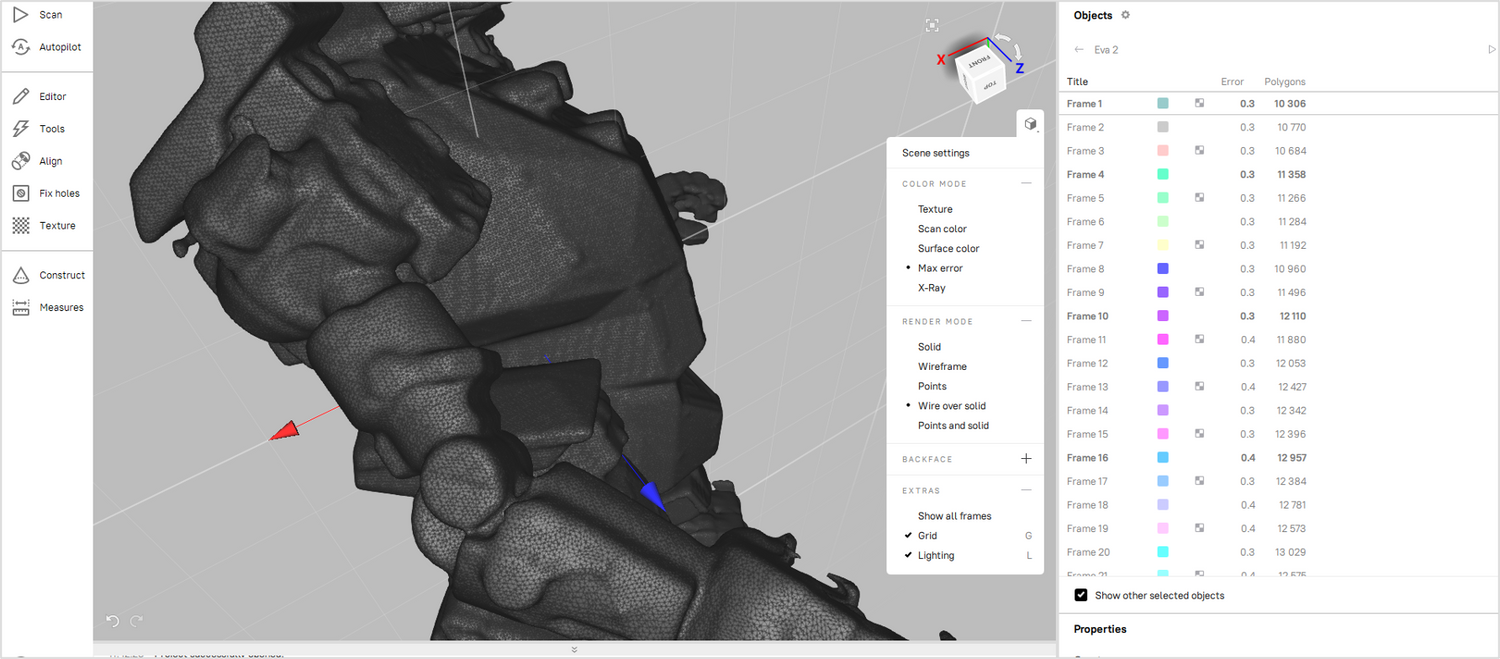1500x659 pixels.
Task: Select Wireframe render mode
Action: point(942,367)
